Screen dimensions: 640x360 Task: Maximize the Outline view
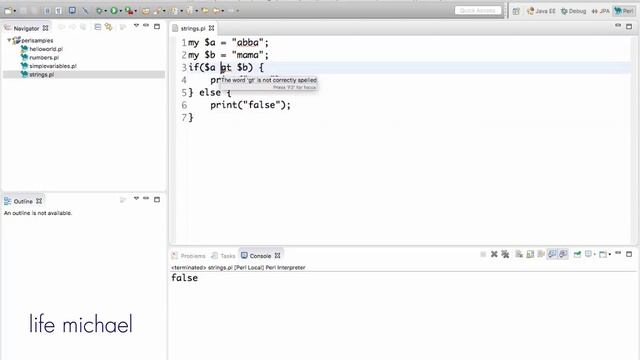157,199
